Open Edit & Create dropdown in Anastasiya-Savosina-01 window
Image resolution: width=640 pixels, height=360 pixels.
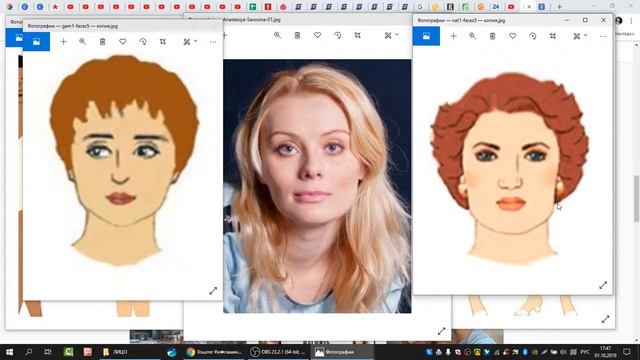point(391,36)
